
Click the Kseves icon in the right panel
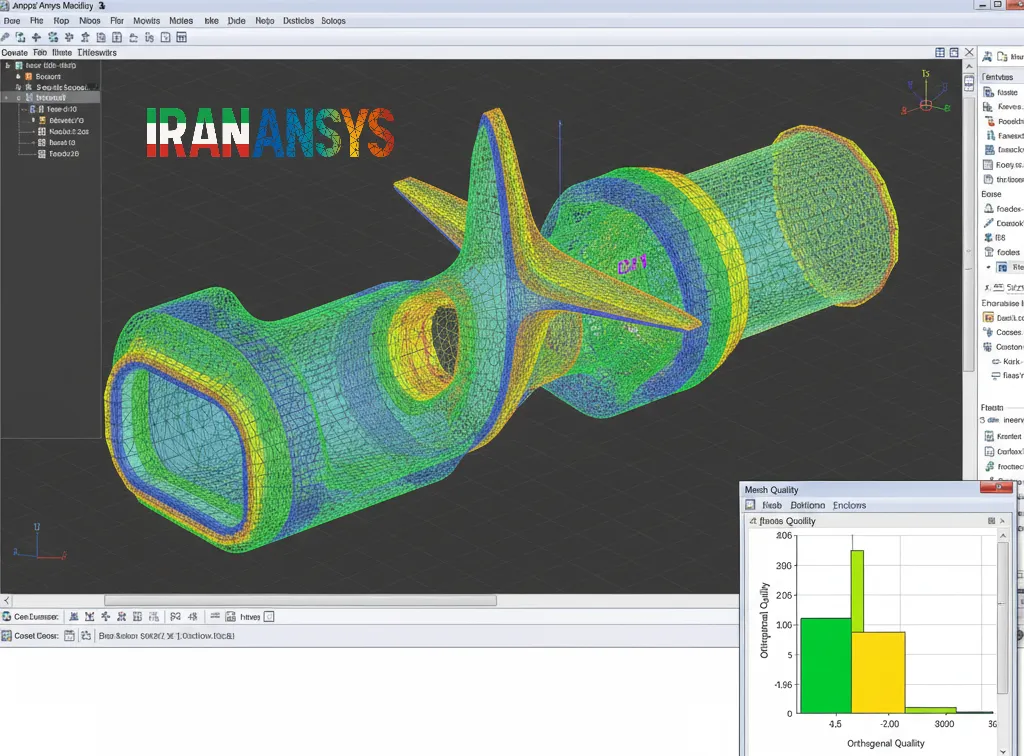[988, 106]
